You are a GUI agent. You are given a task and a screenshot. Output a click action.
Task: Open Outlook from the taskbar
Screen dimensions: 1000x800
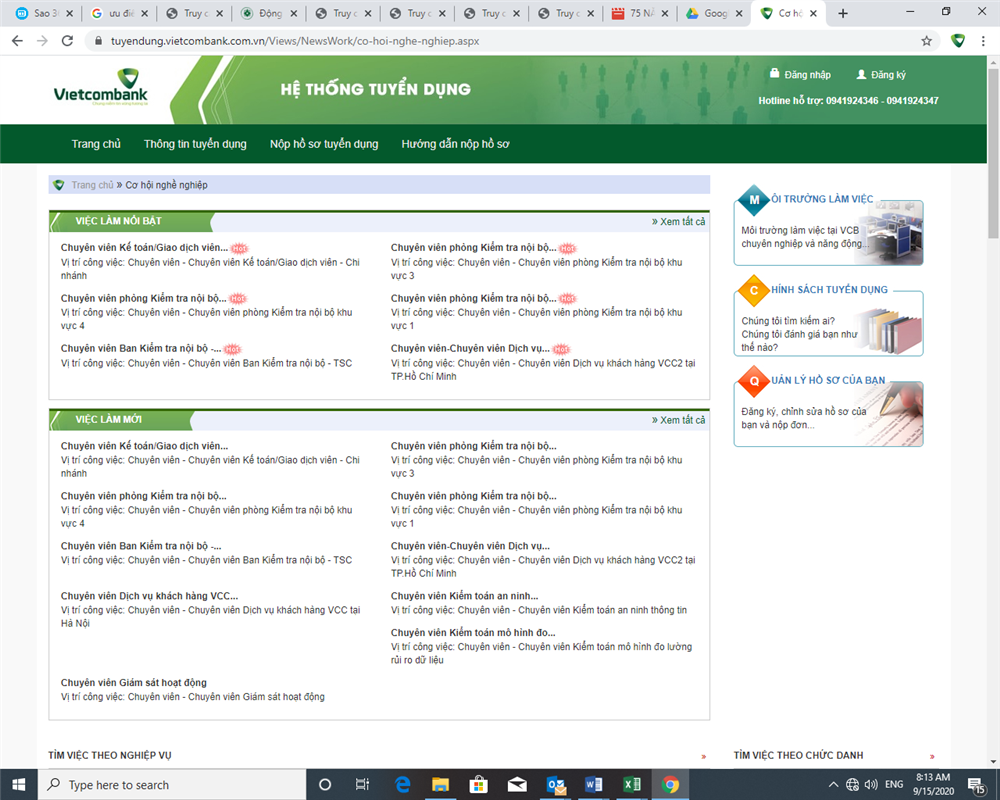(555, 785)
